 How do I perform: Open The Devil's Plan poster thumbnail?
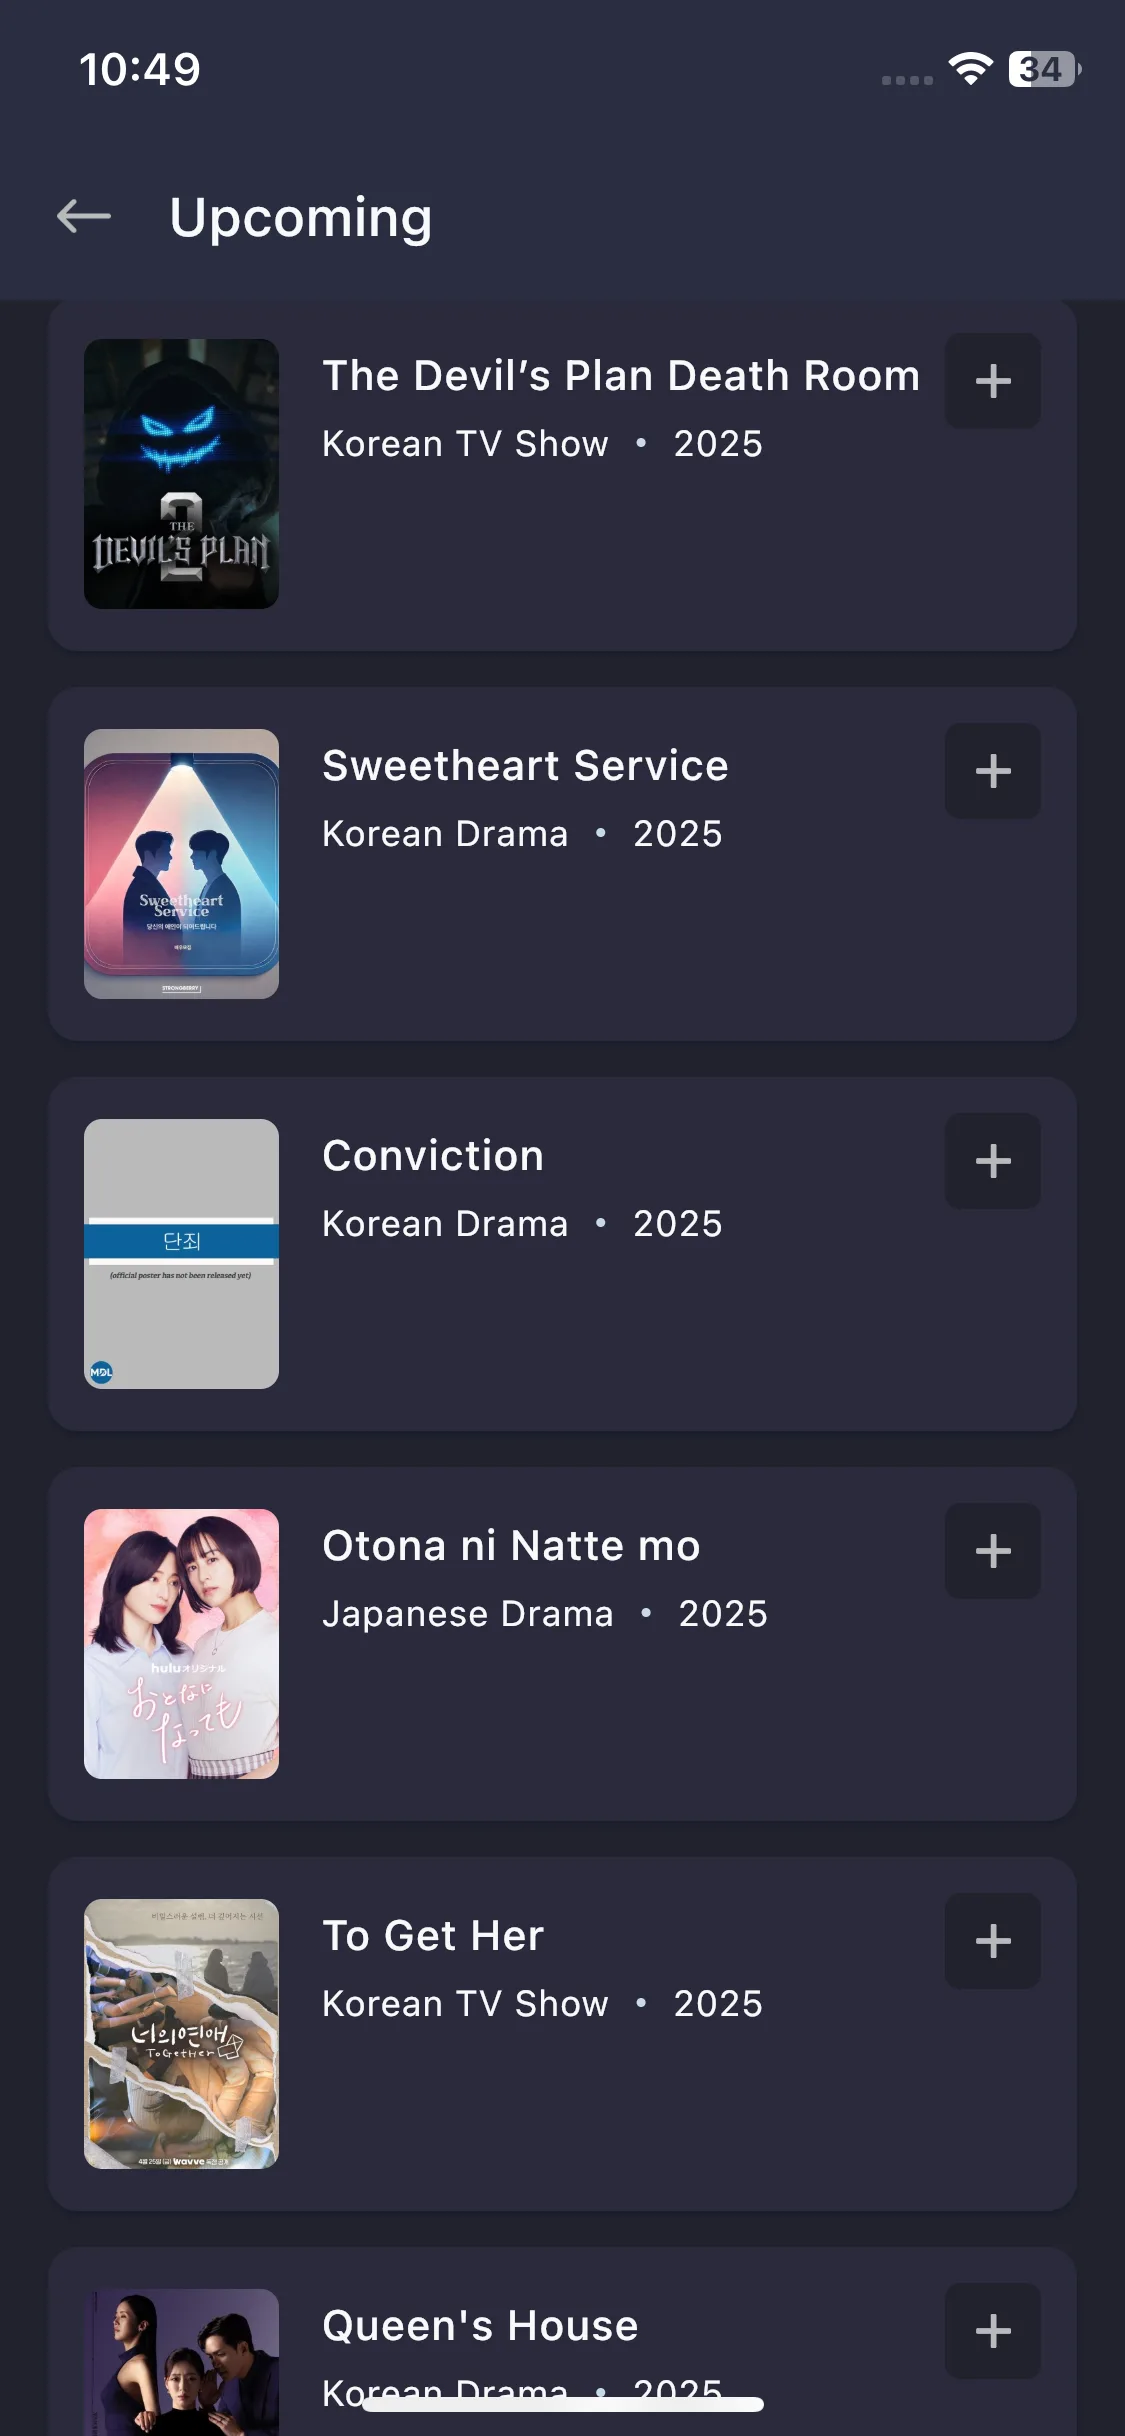pyautogui.click(x=181, y=474)
